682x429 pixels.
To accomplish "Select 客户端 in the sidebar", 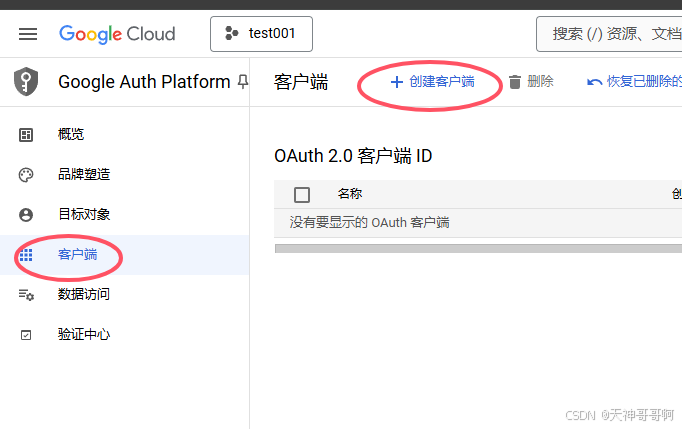I will tap(124, 255).
